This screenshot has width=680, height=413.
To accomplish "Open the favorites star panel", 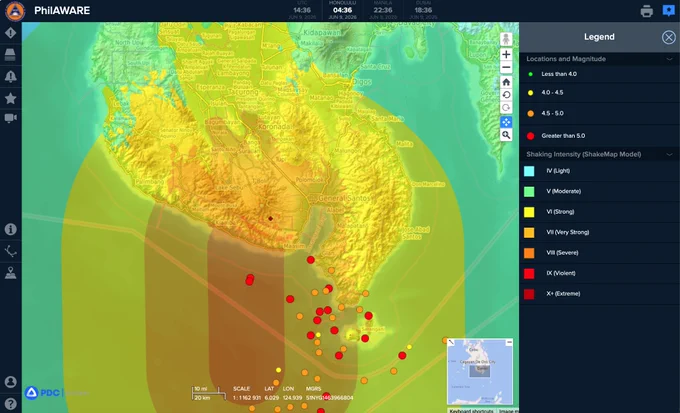I will 10,98.
